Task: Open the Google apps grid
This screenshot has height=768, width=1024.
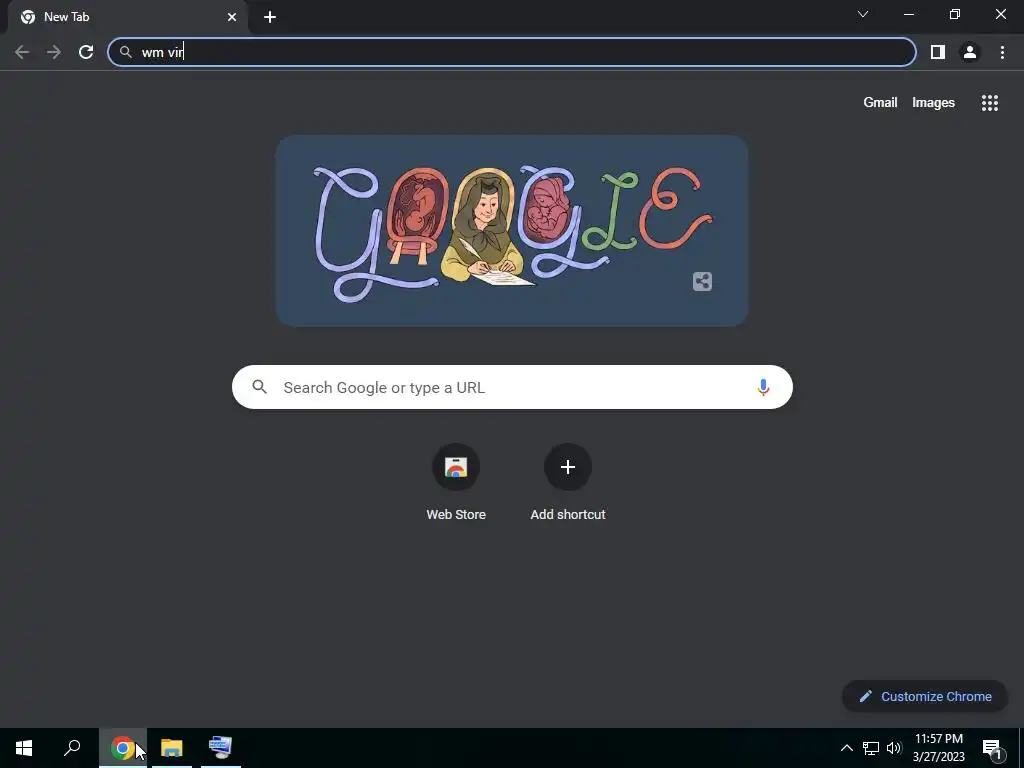Action: coord(989,103)
